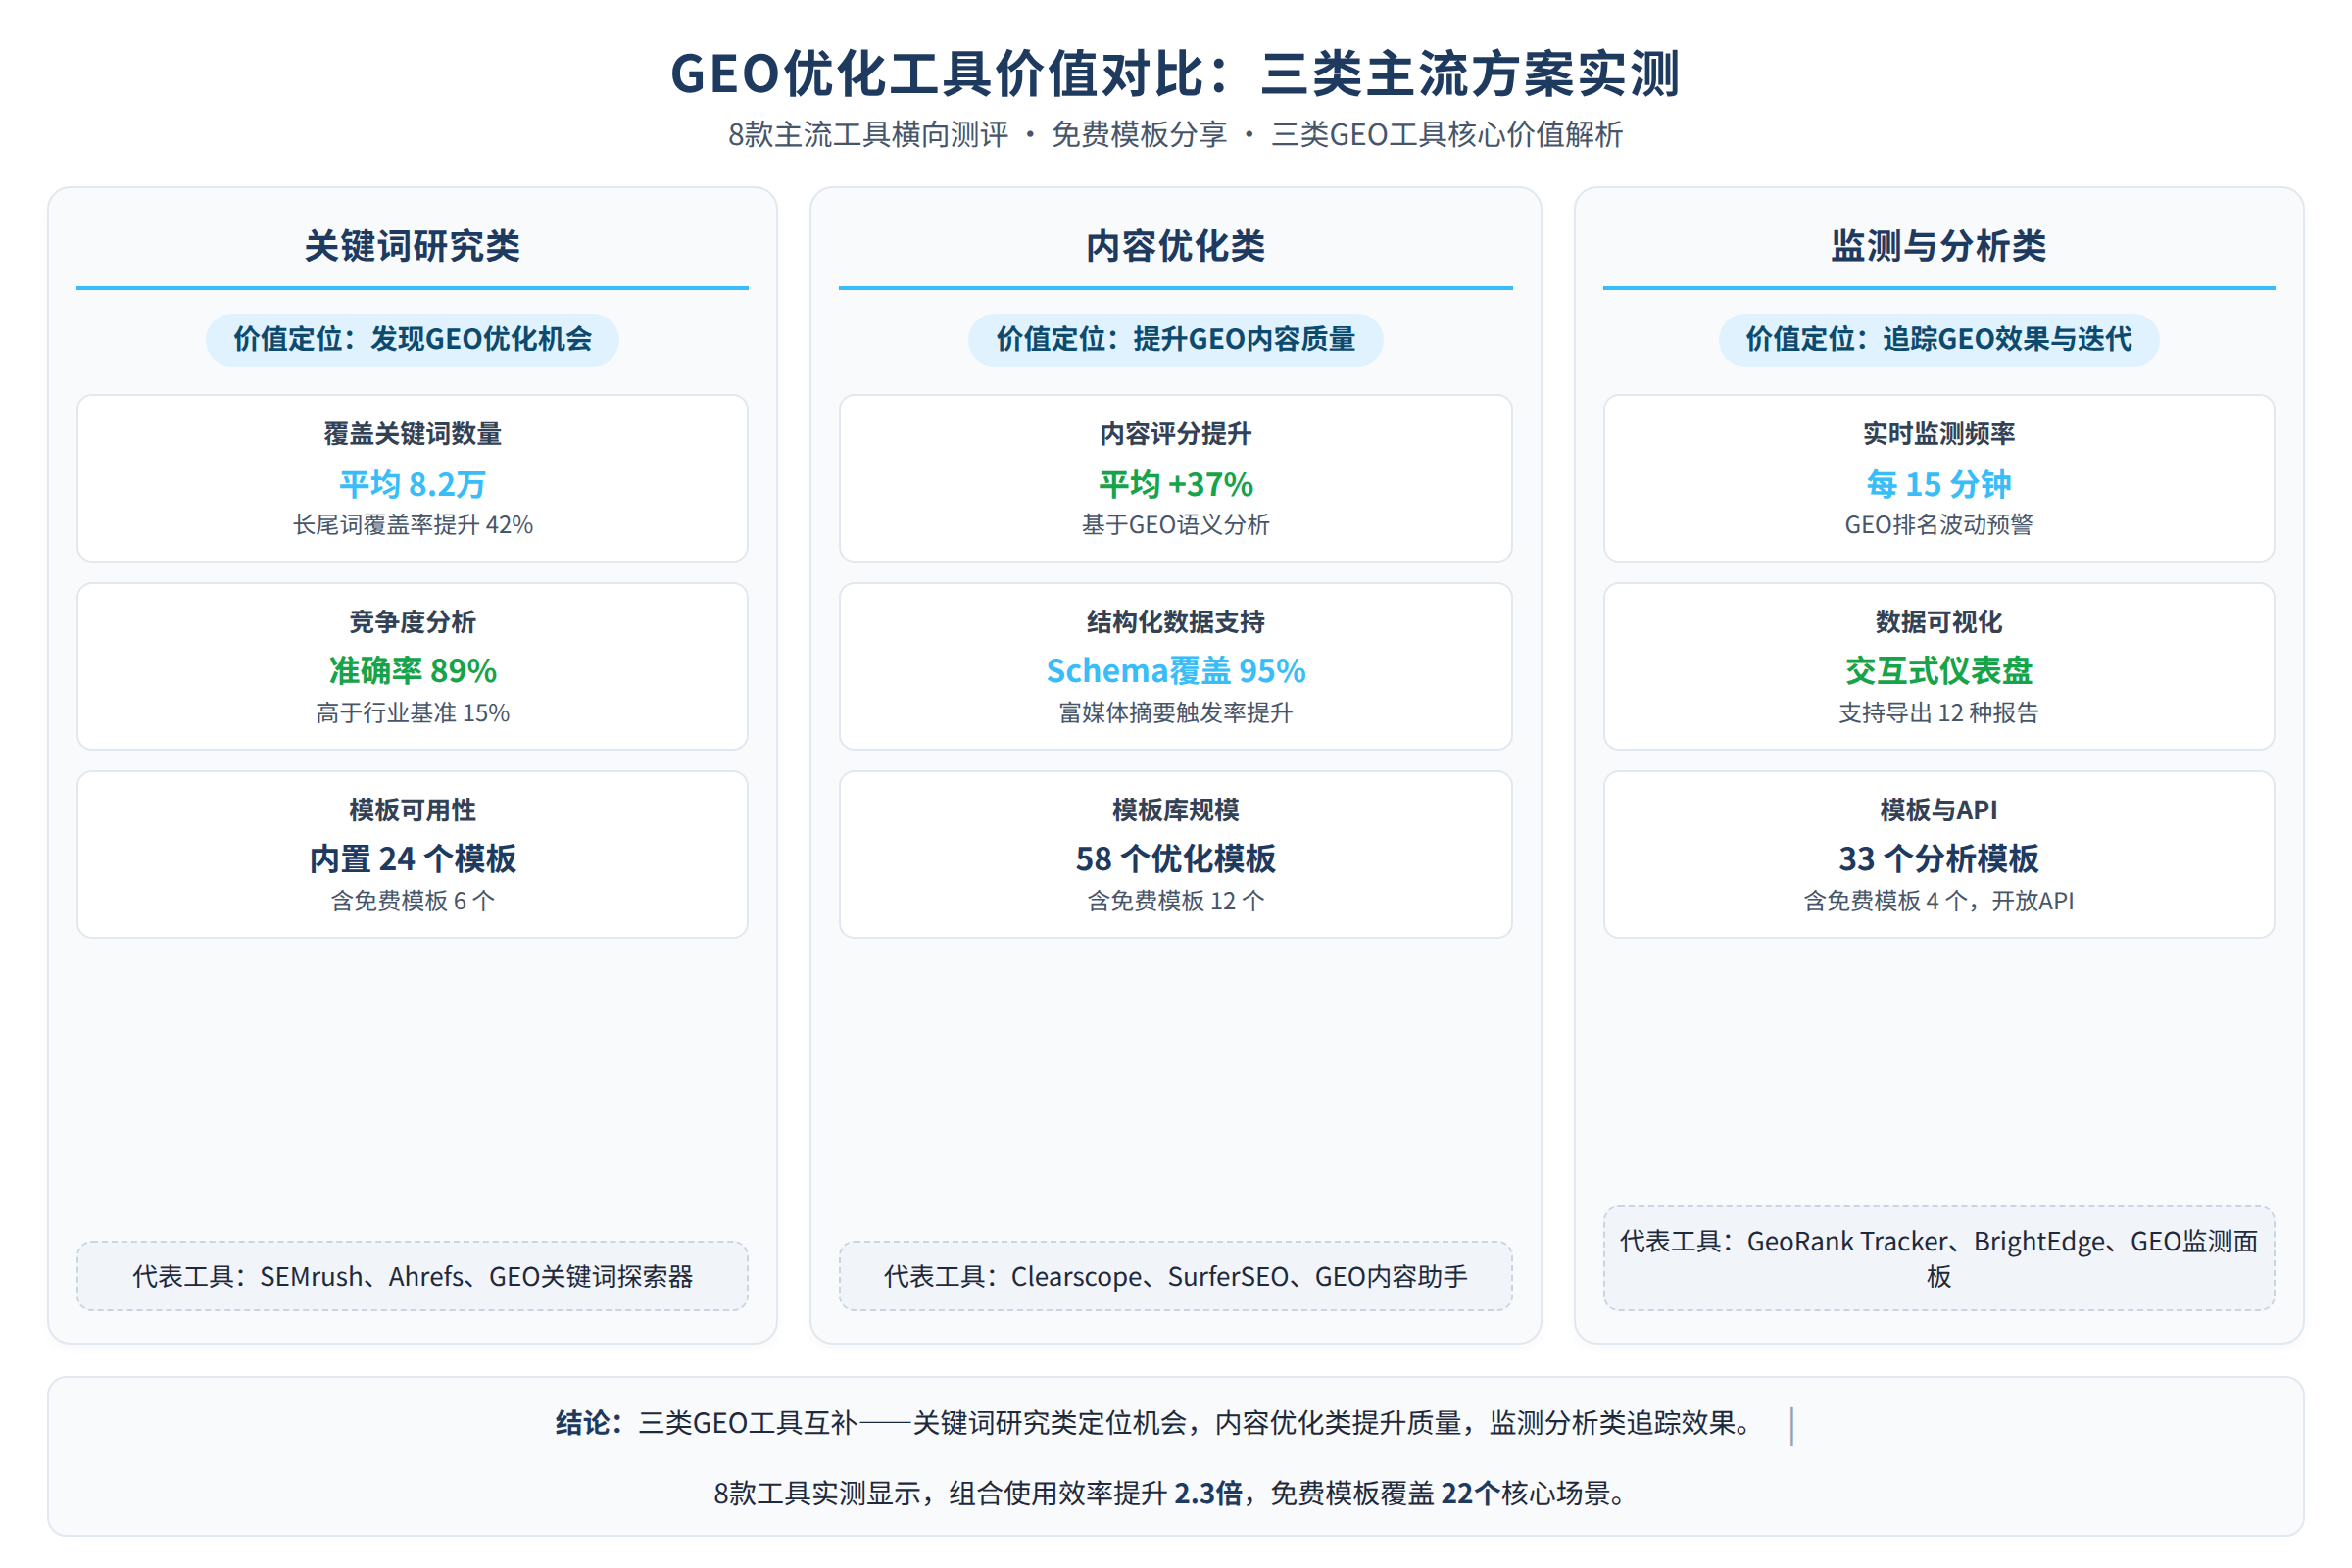The image size is (2352, 1568).
Task: Open the 竞争度分析 card title
Action: coord(412,622)
